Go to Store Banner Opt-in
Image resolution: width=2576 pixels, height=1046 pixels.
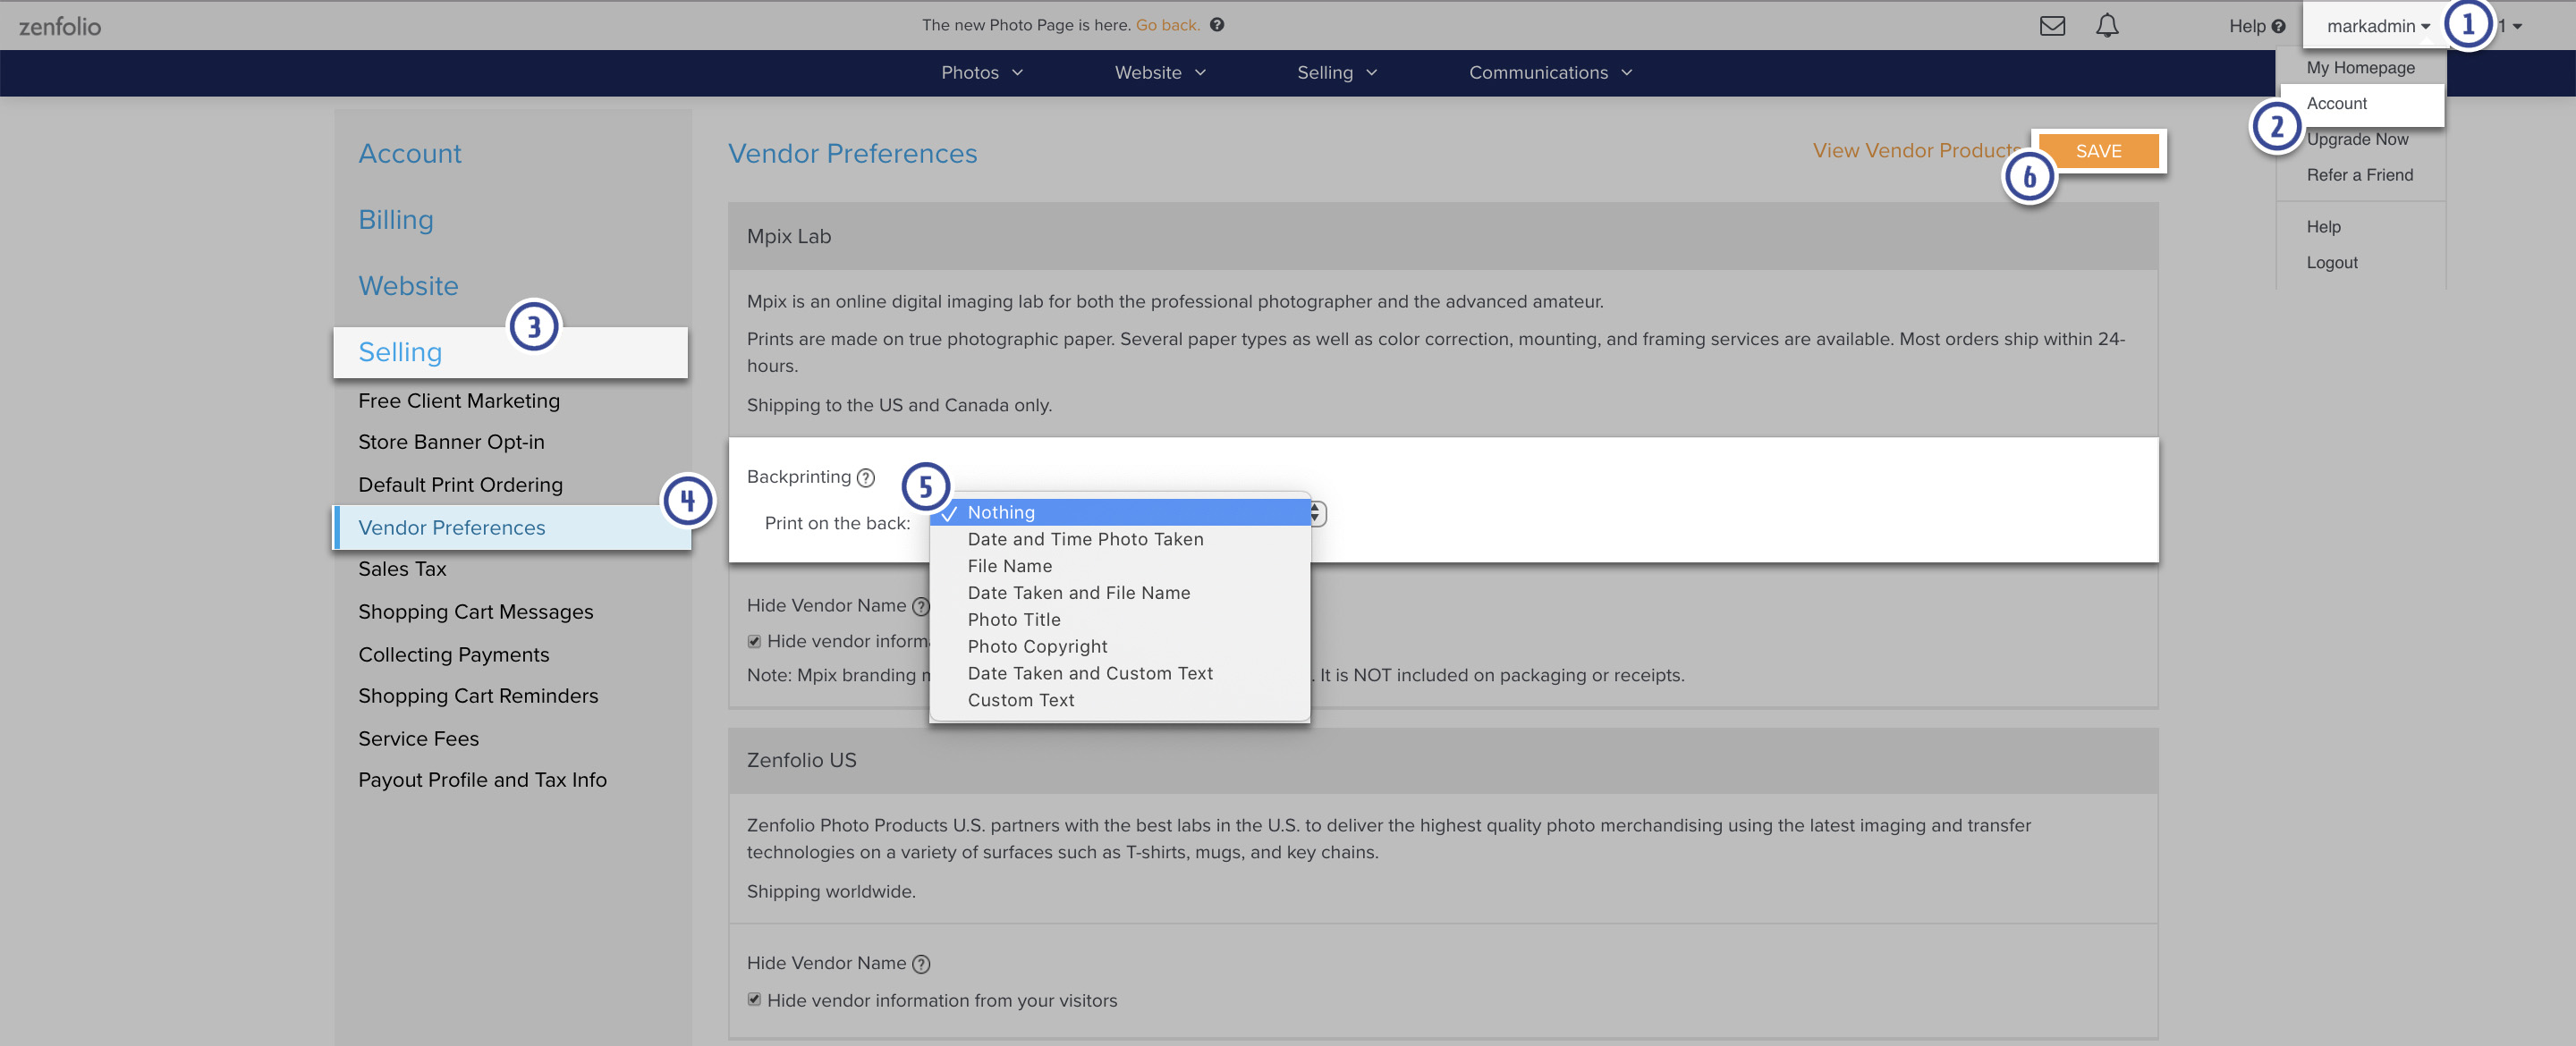(x=451, y=442)
